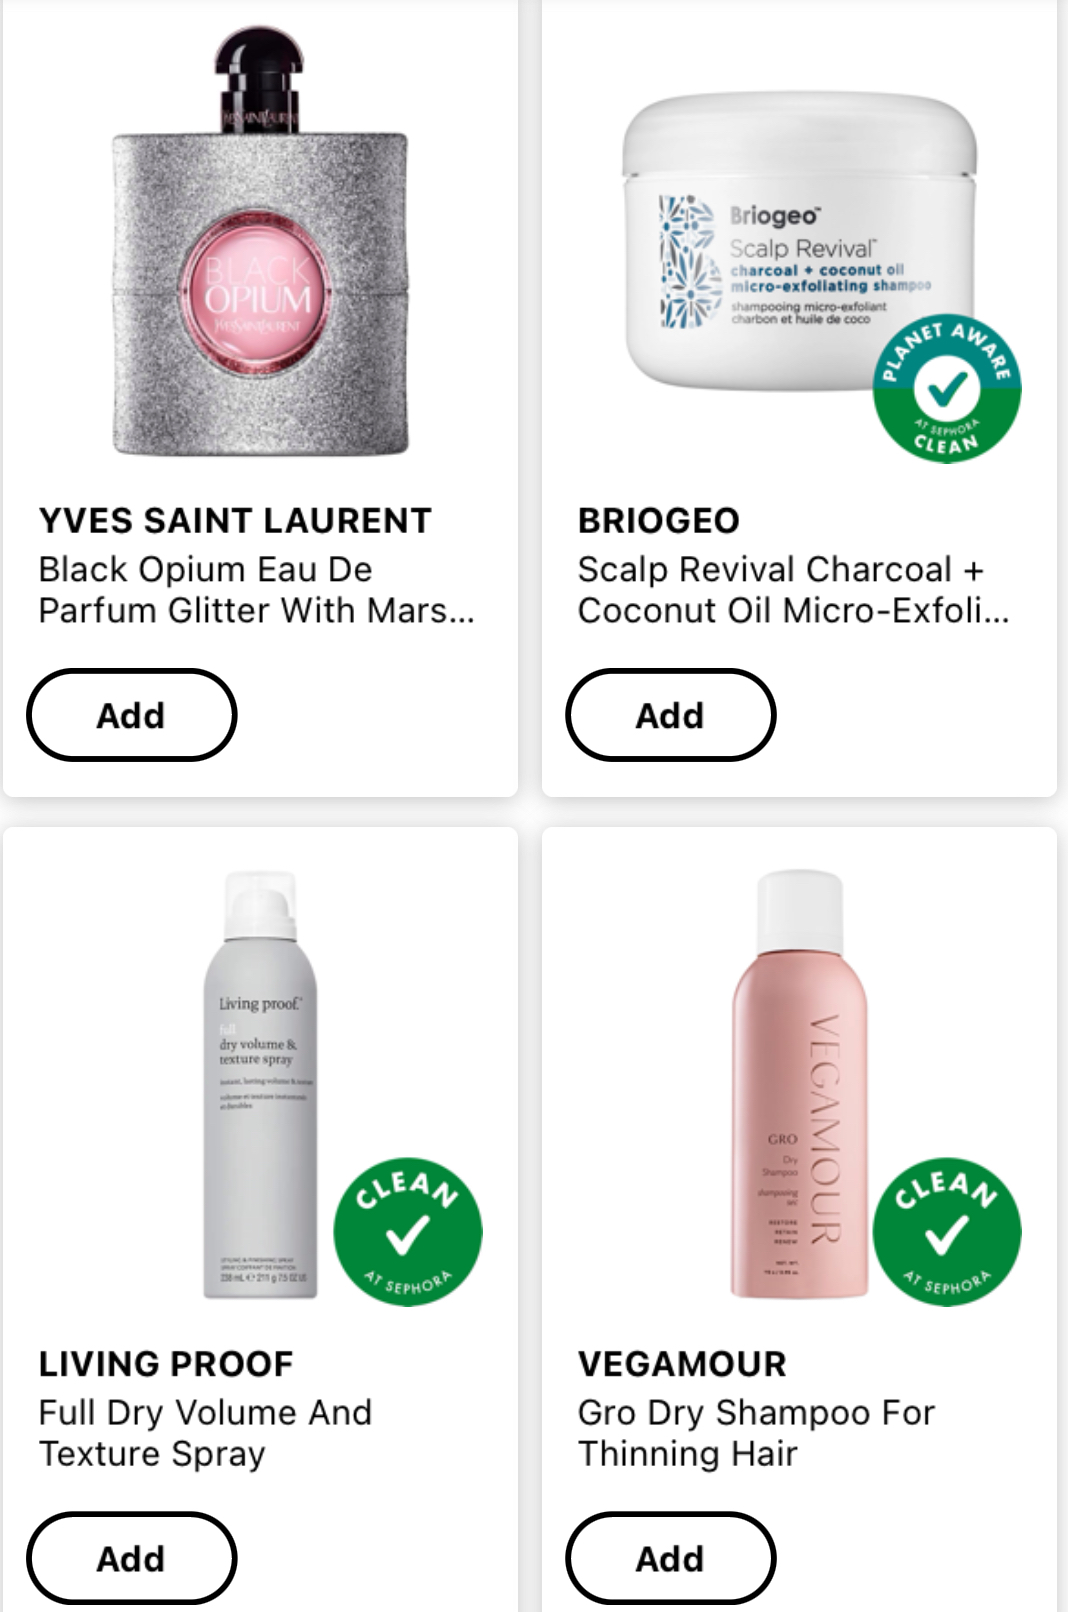The width and height of the screenshot is (1068, 1612).
Task: Open the VEGAMOUR brand name link
Action: tap(682, 1364)
